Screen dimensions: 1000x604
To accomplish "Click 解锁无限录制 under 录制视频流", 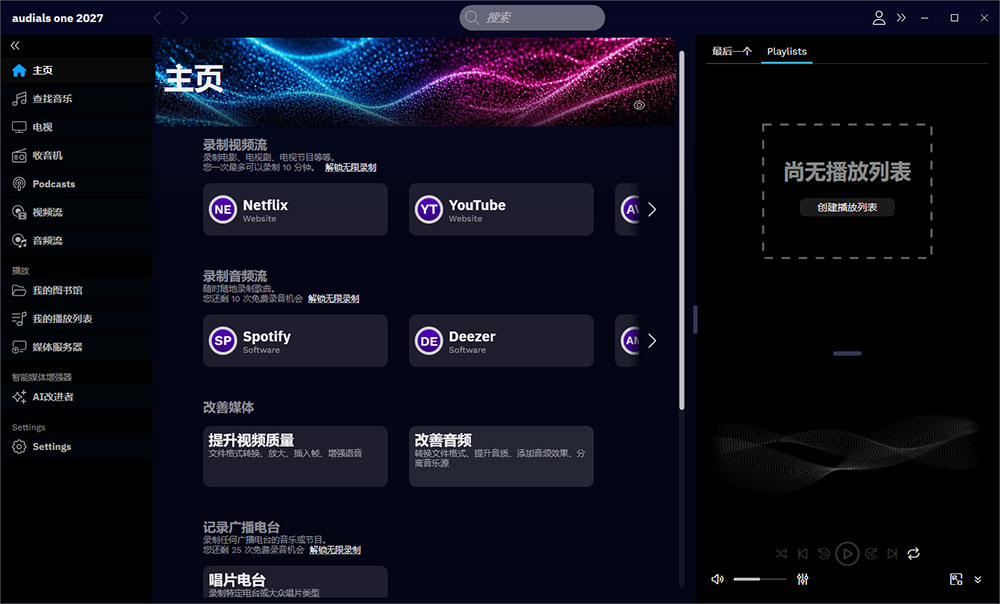I will coord(350,167).
